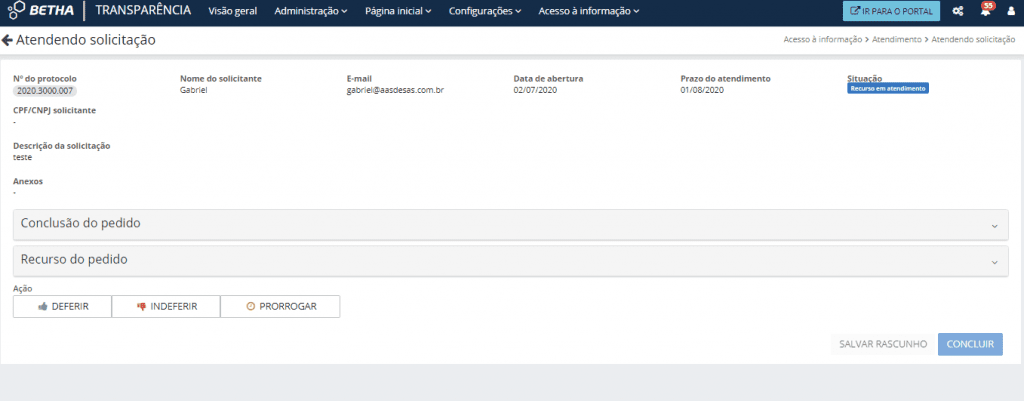
Task: Open the user profile icon
Action: click(x=1010, y=12)
